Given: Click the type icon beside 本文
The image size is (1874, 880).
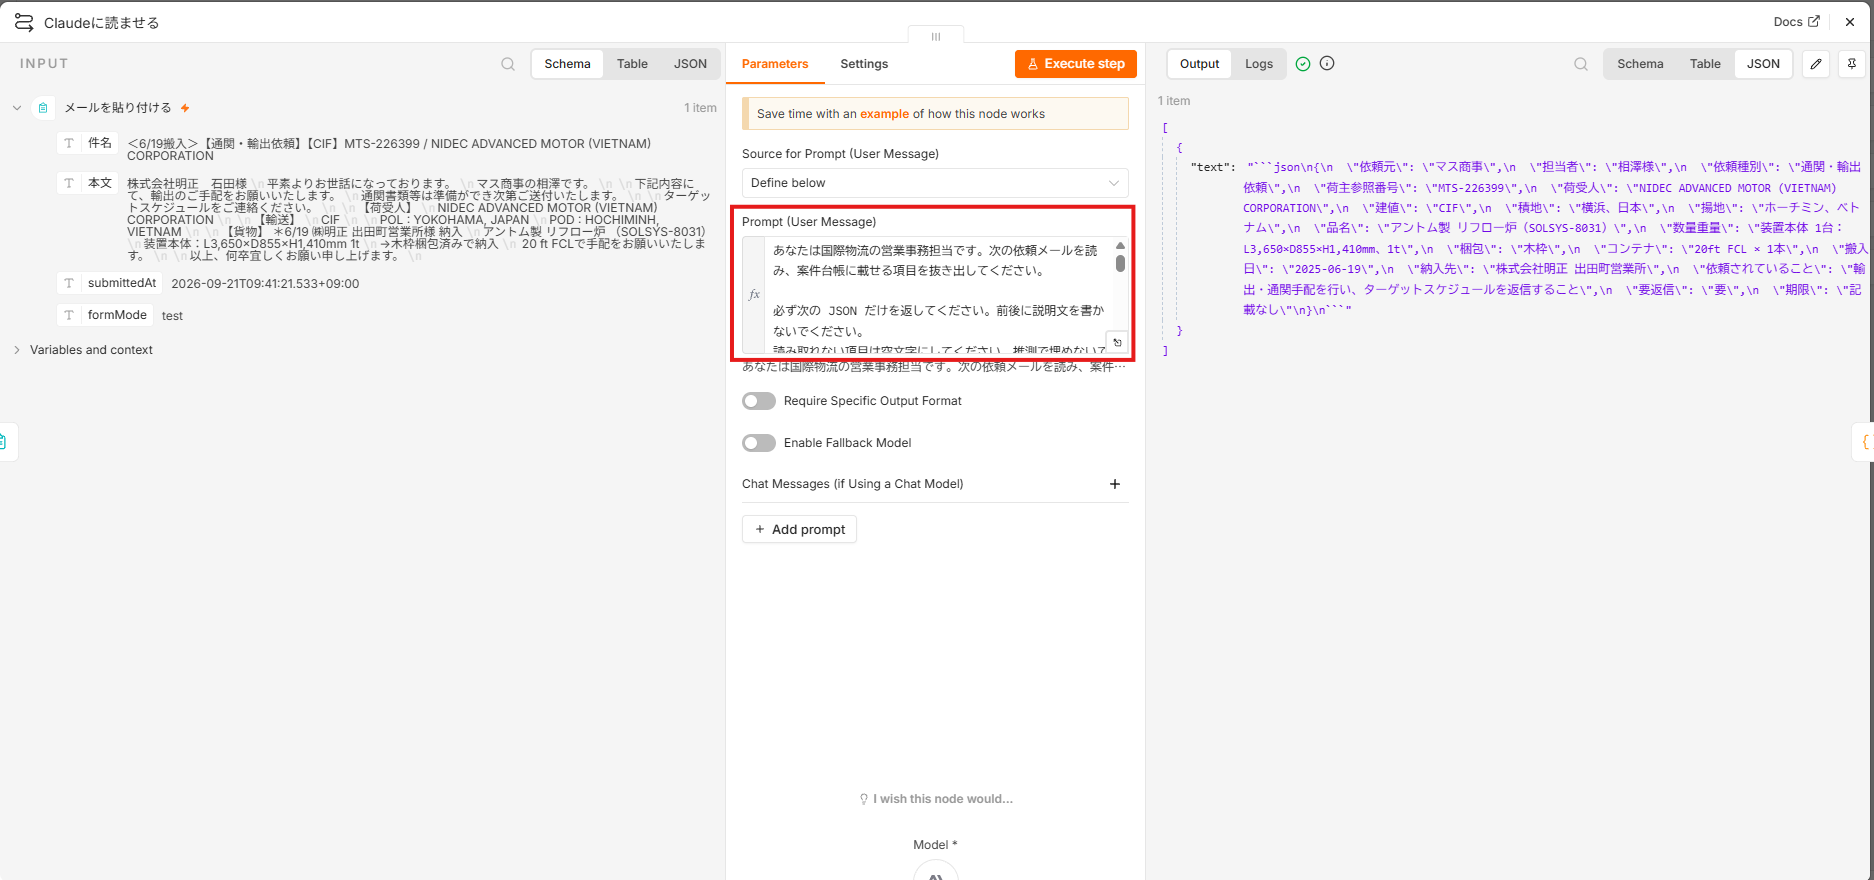Looking at the screenshot, I should coord(69,183).
